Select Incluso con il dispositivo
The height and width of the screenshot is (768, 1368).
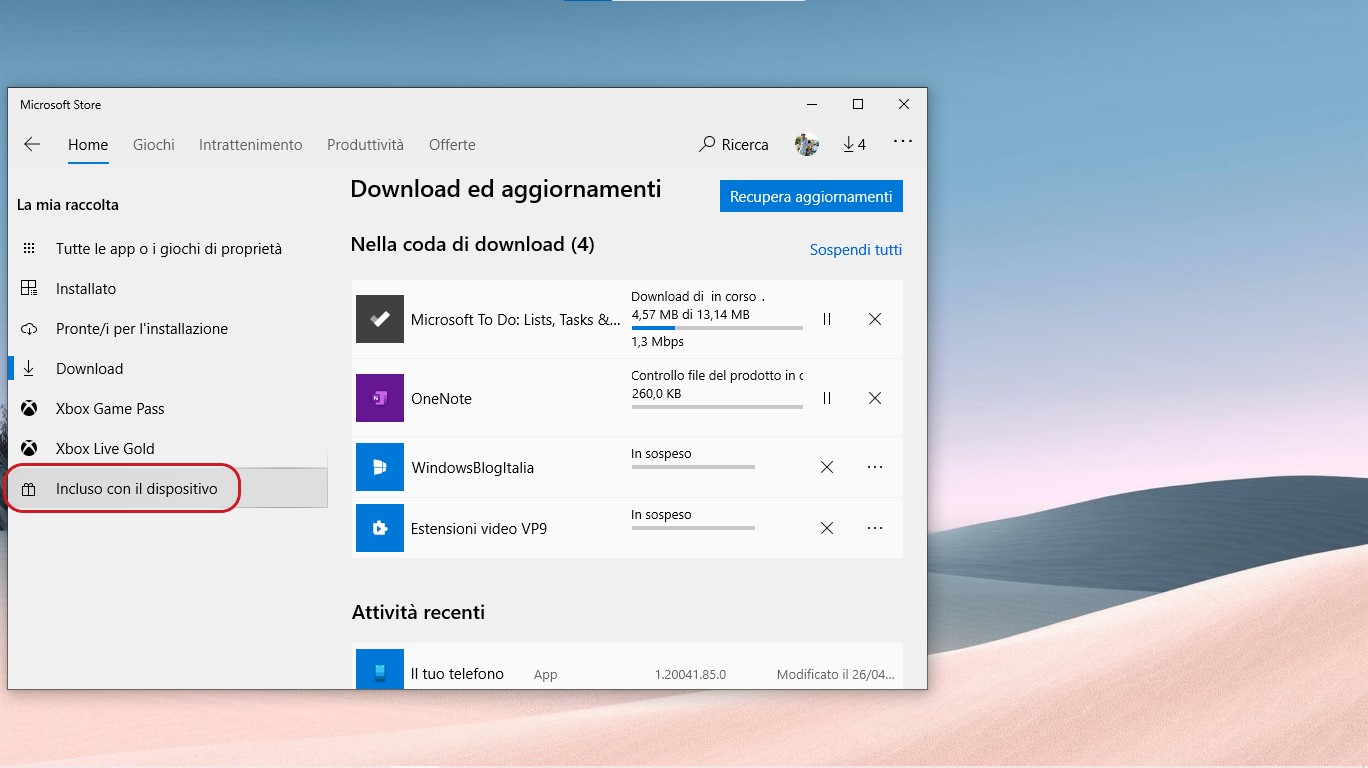click(168, 488)
